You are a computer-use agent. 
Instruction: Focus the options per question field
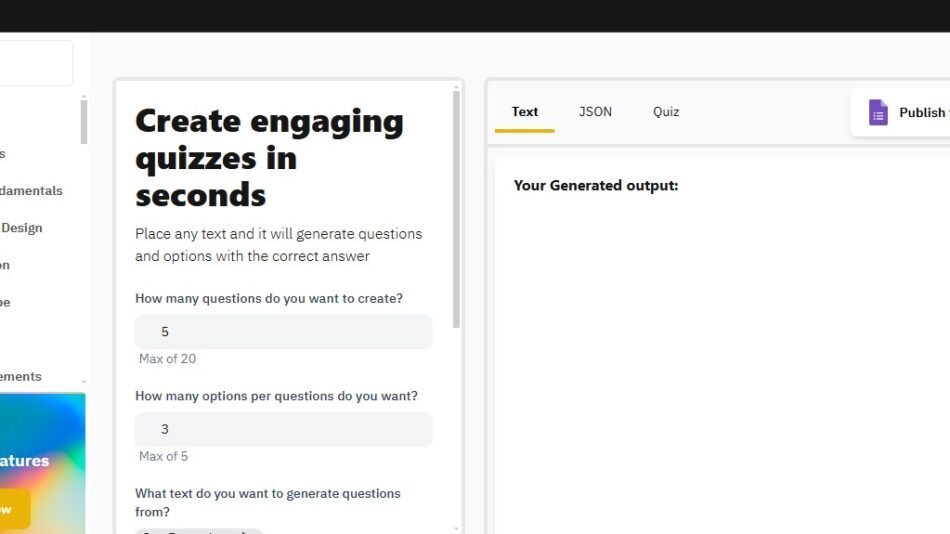click(284, 429)
